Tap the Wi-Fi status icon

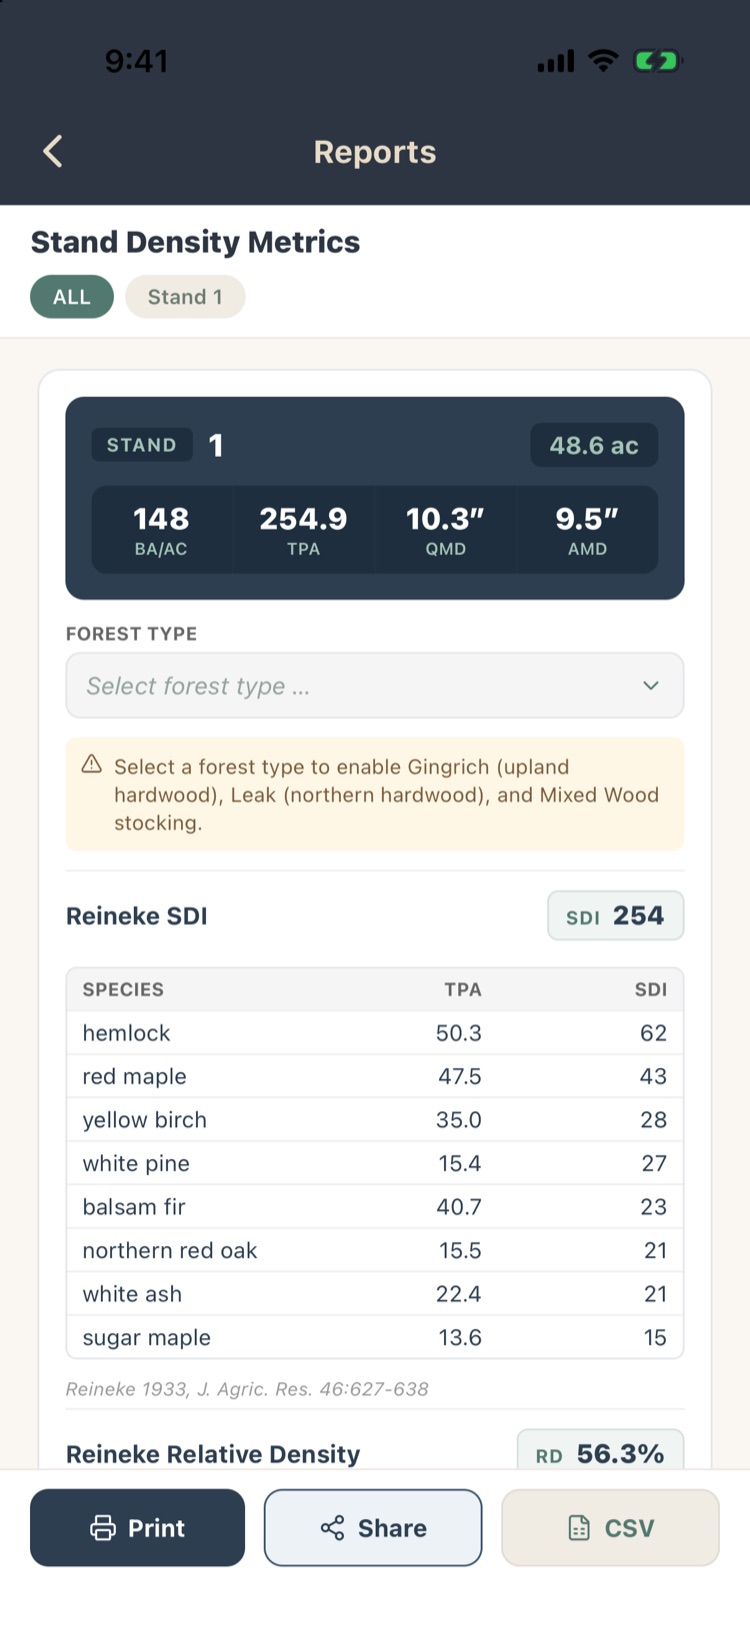pos(603,61)
